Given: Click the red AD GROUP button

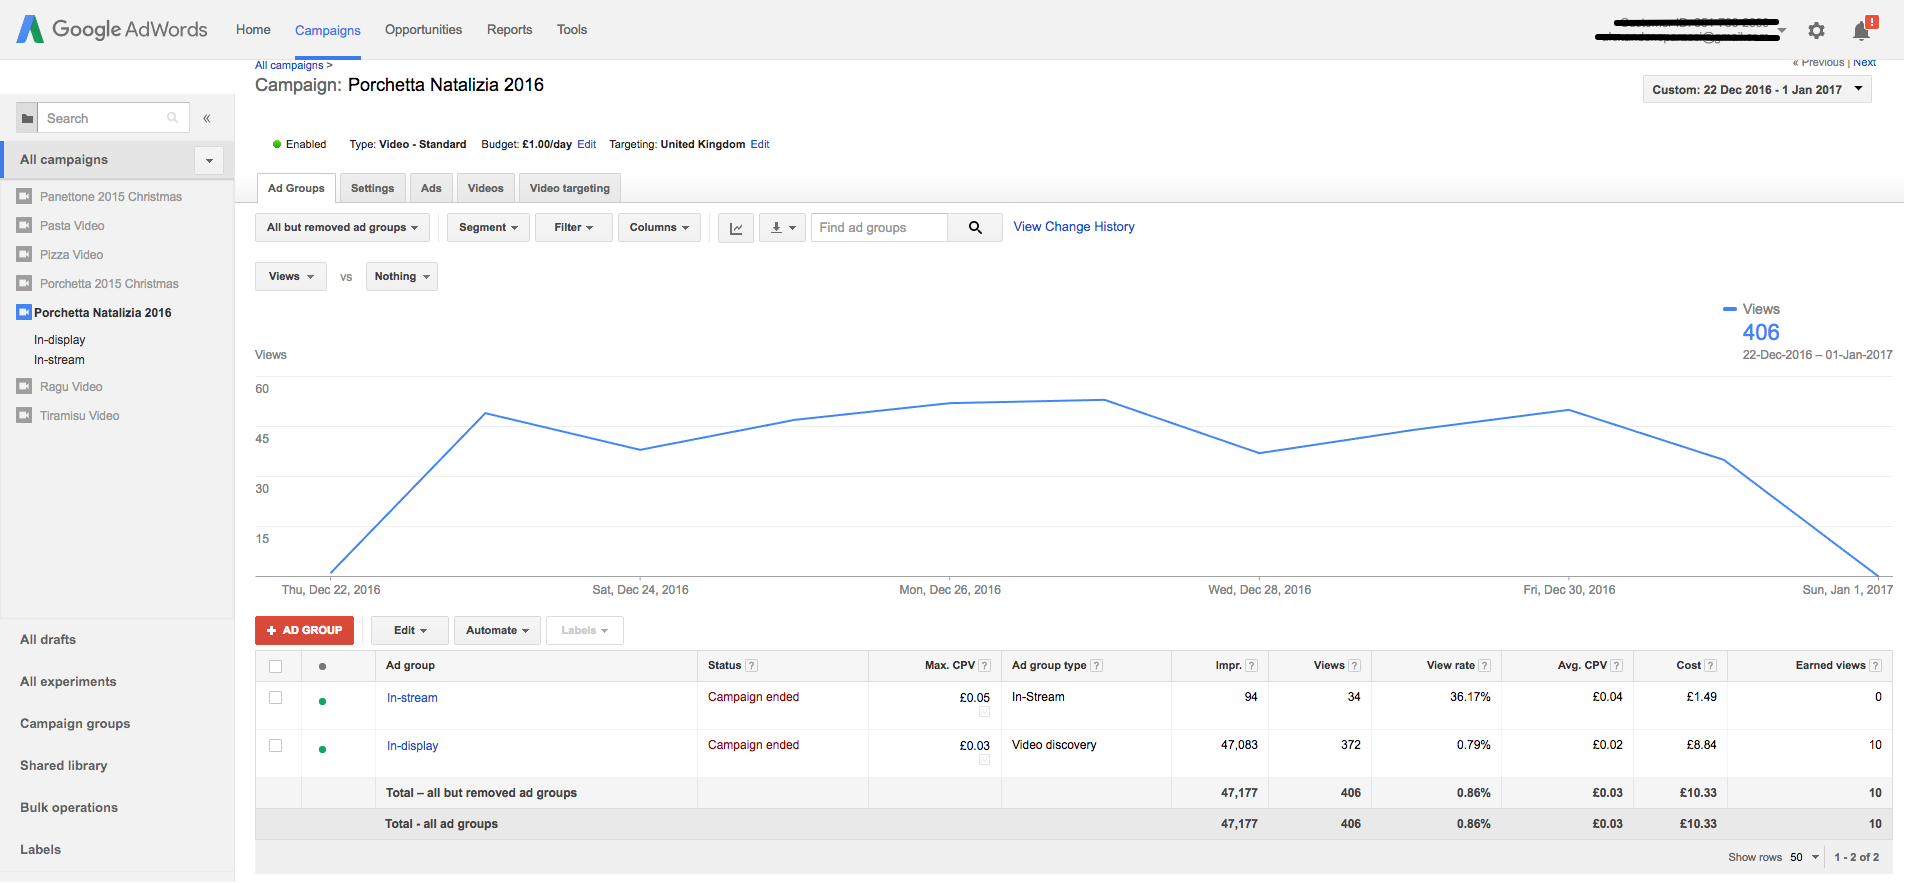Looking at the screenshot, I should [304, 631].
